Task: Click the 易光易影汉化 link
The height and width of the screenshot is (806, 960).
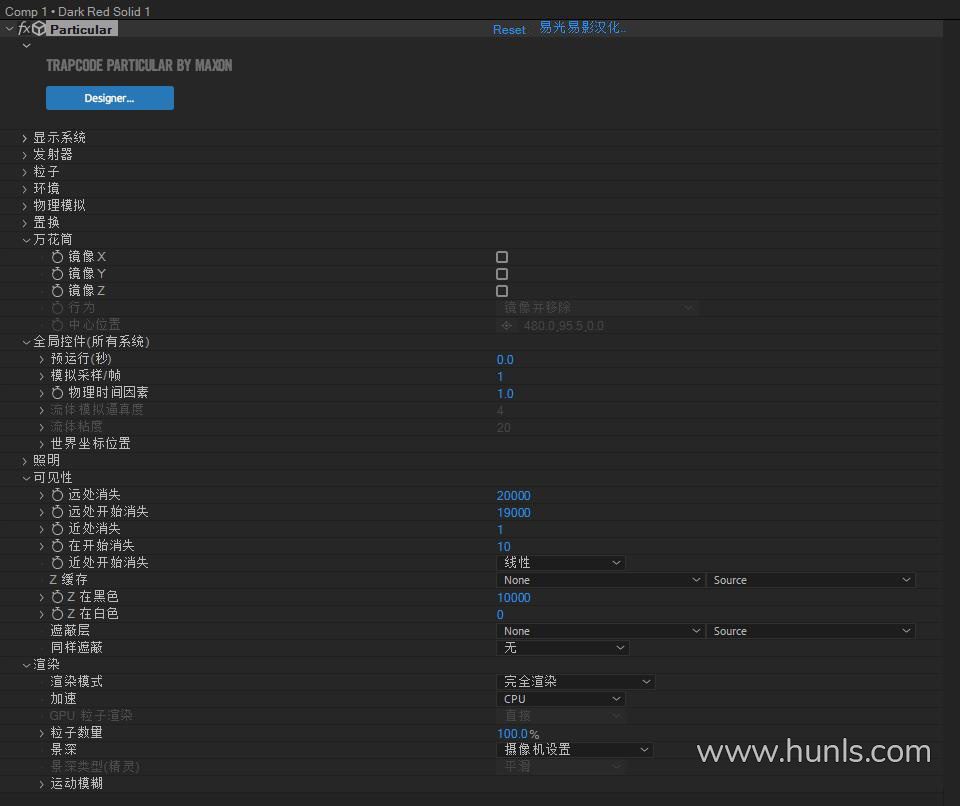Action: [582, 28]
